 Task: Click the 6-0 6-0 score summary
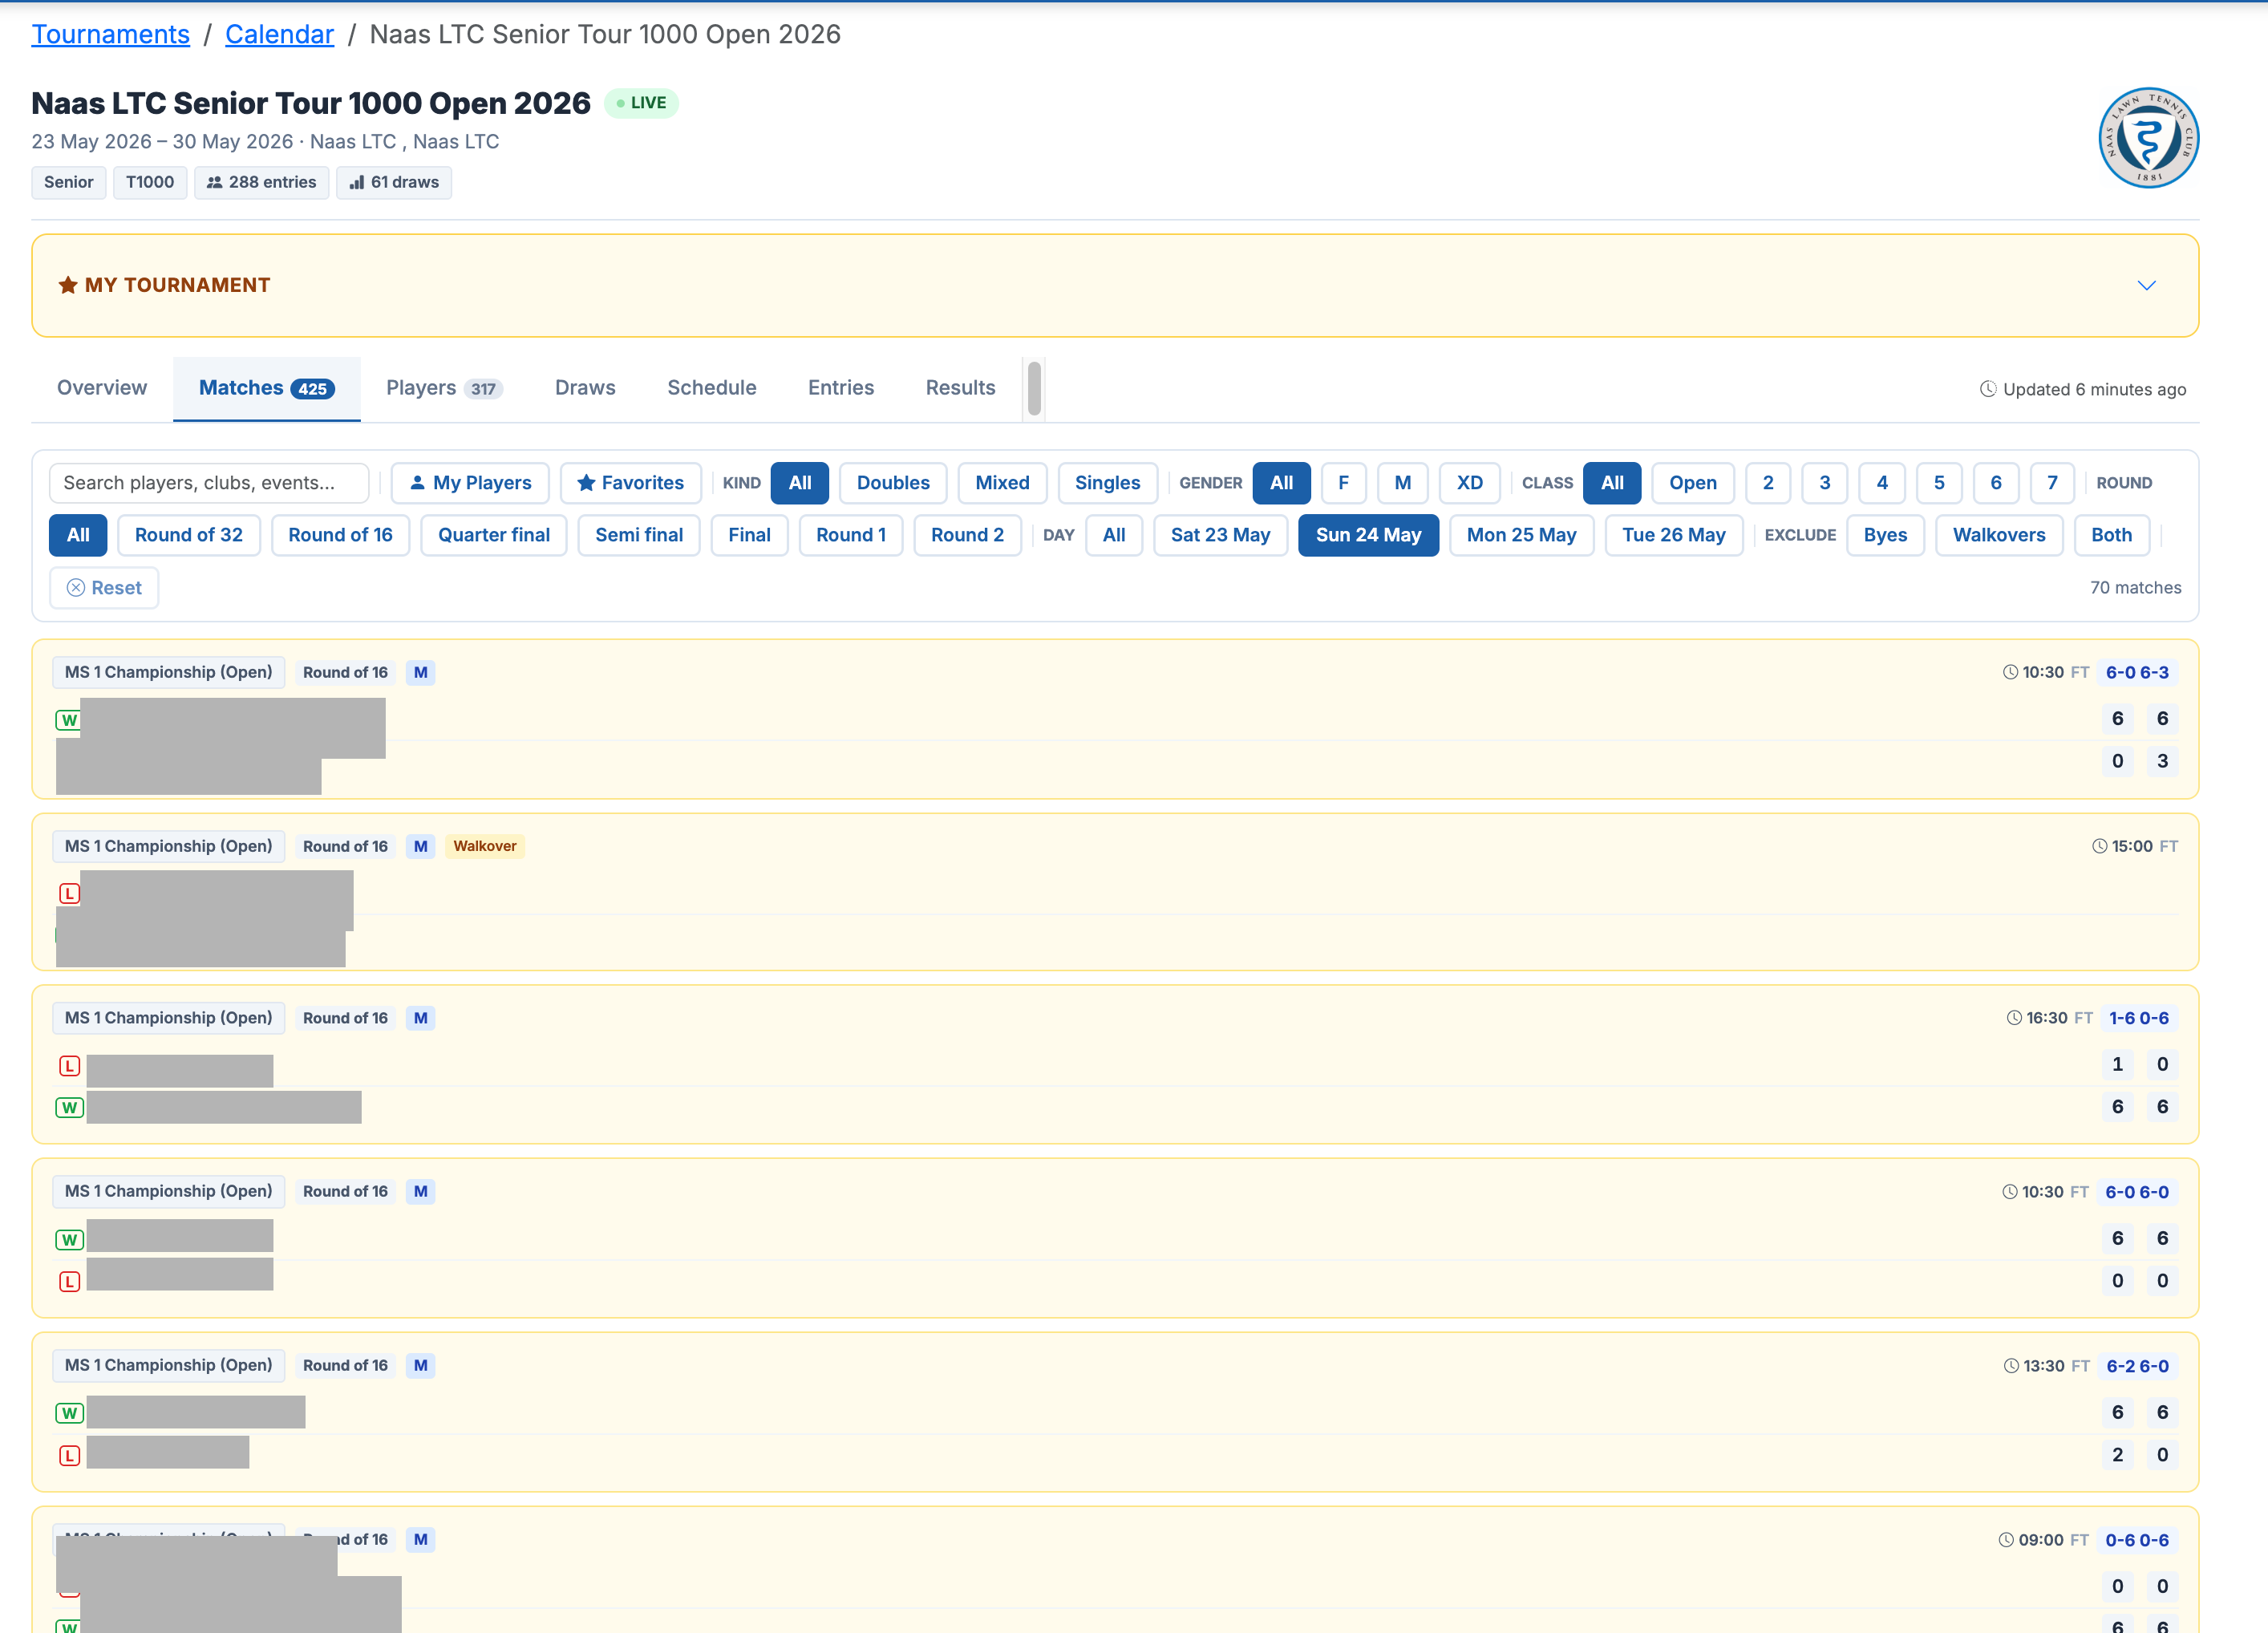pos(2137,1192)
